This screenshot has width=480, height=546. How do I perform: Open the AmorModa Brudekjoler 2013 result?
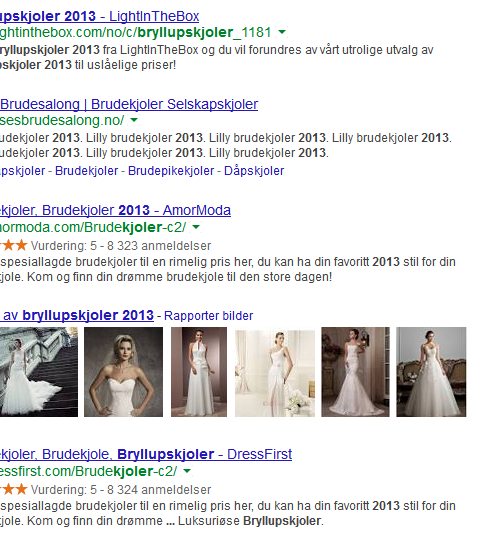115,210
